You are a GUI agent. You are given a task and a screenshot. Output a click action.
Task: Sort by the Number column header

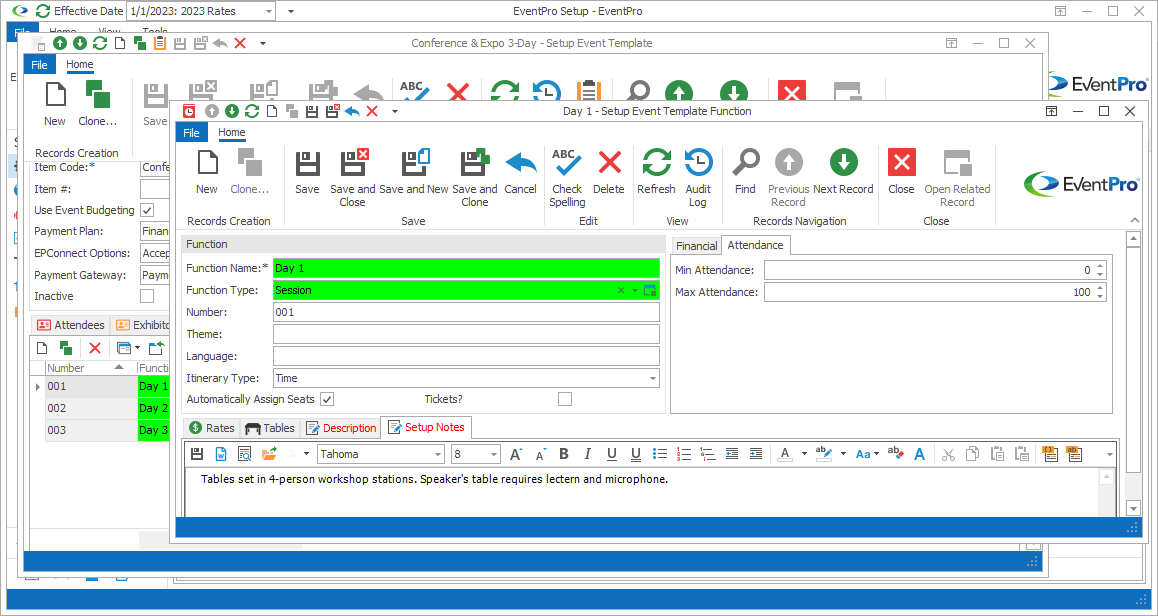point(91,367)
